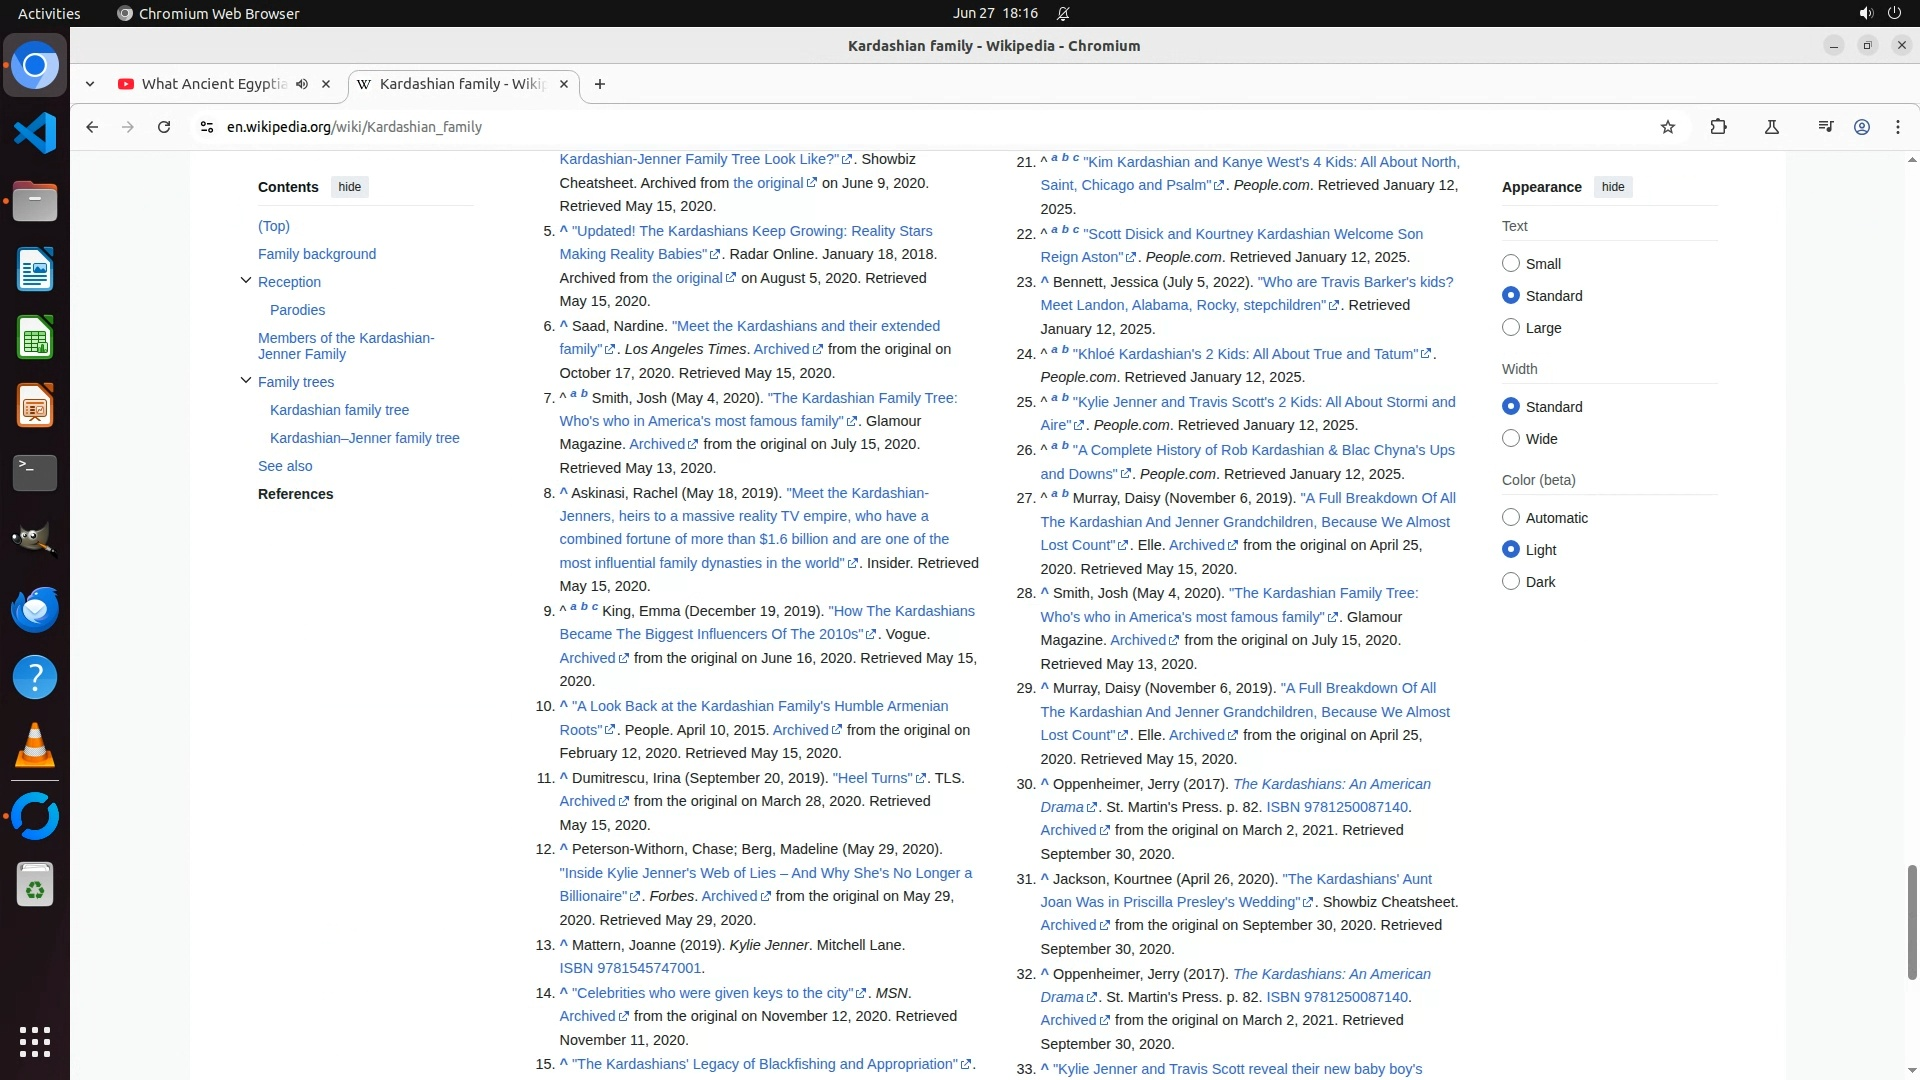
Task: Mute audio on the YouTube tab
Action: 302,84
